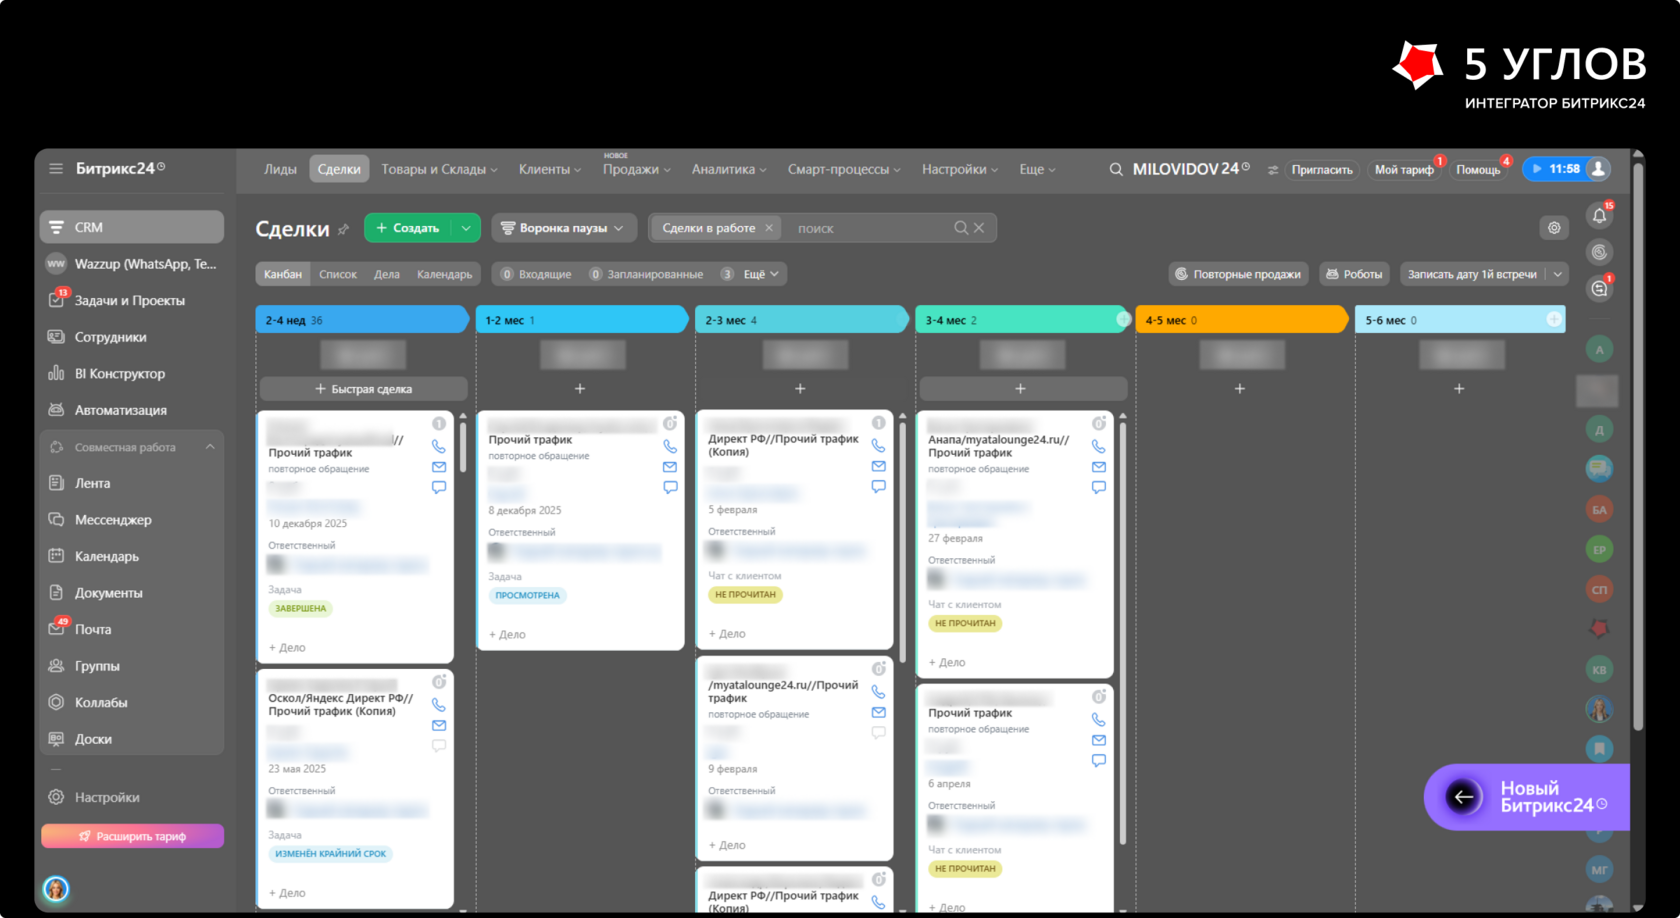
Task: Open the notifications bell icon
Action: (1599, 215)
